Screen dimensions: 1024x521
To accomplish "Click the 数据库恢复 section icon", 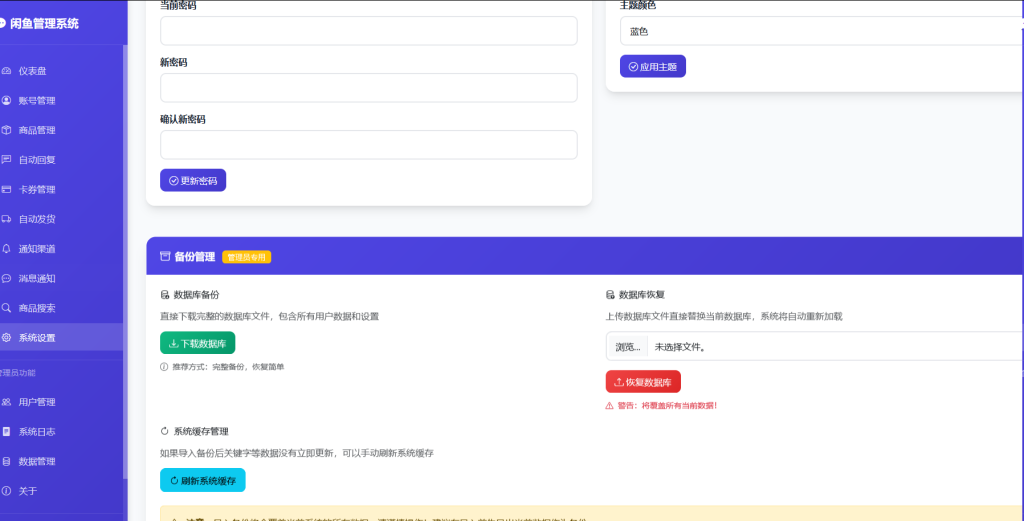I will pyautogui.click(x=610, y=295).
